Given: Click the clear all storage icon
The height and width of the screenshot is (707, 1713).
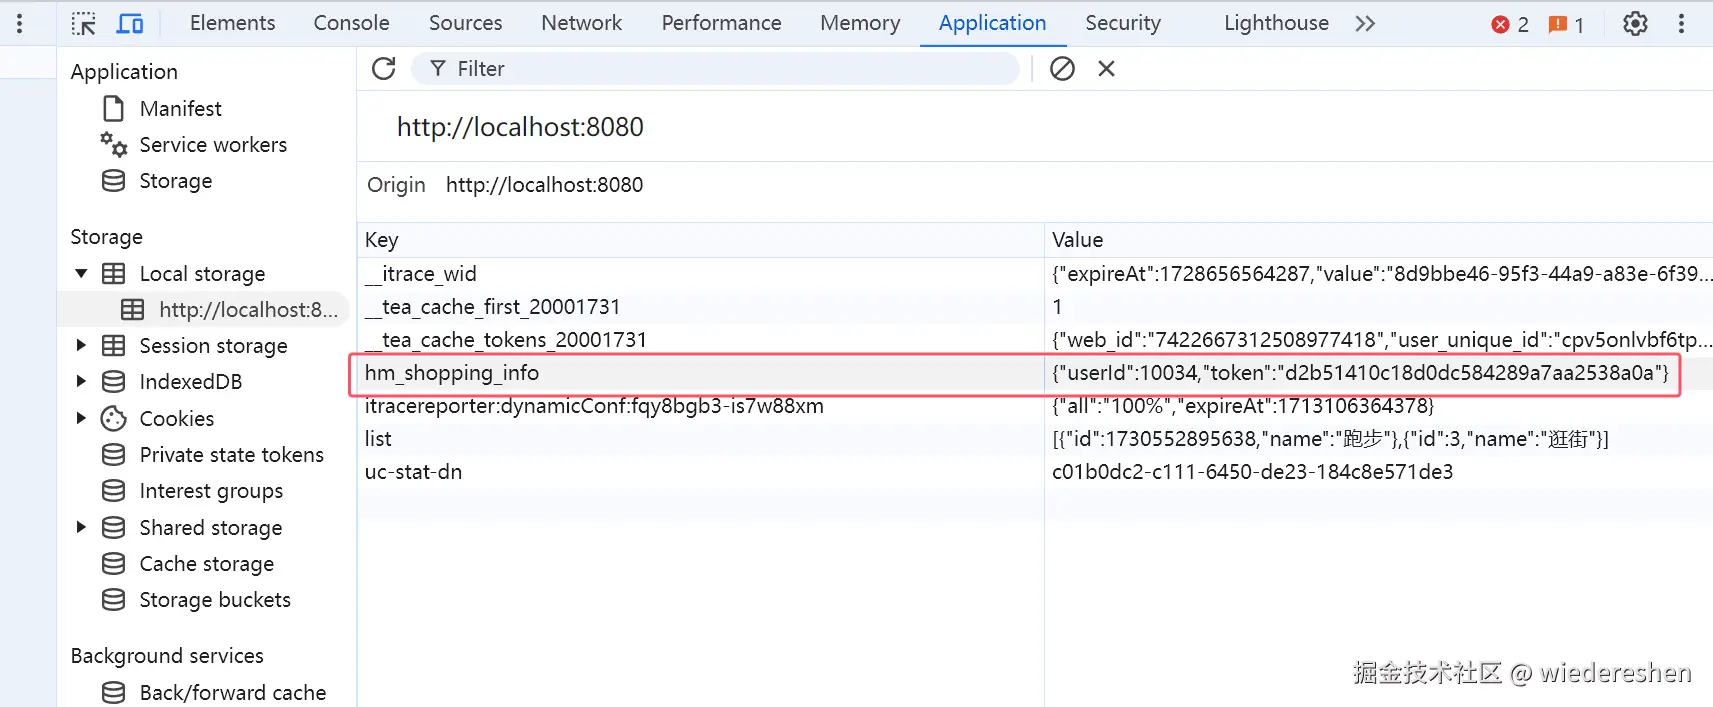Looking at the screenshot, I should 1062,69.
